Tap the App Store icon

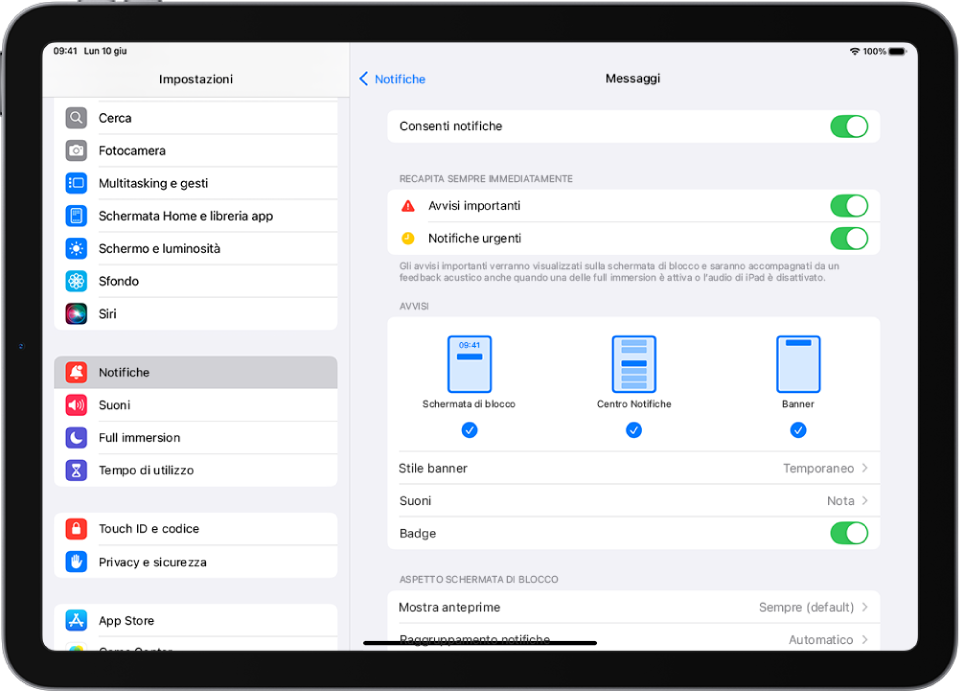coord(76,620)
